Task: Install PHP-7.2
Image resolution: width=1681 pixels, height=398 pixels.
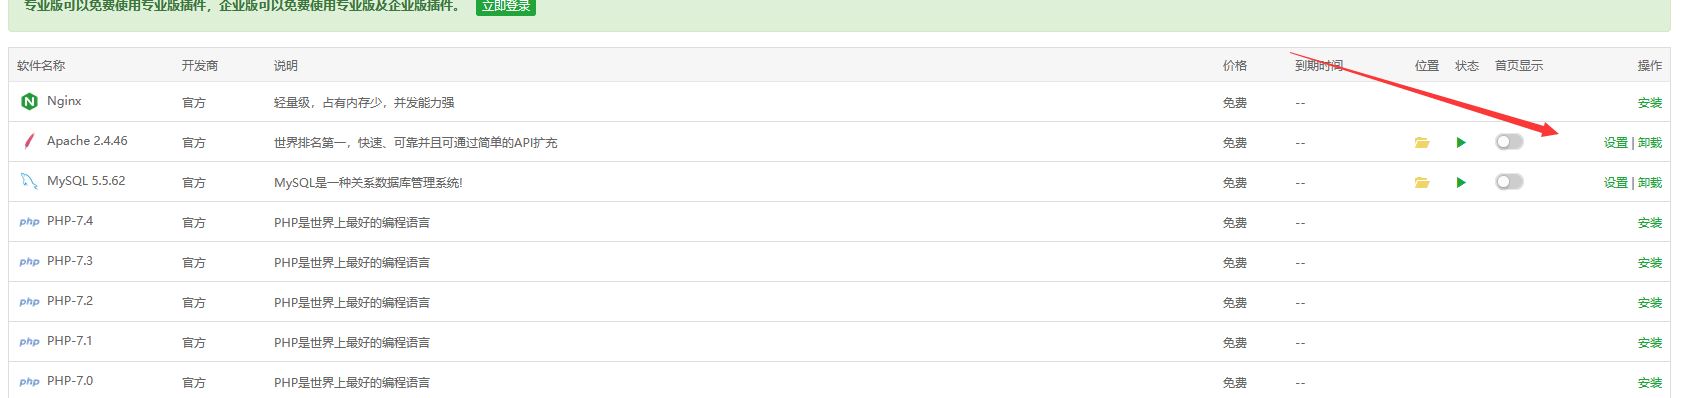Action: coord(1650,303)
